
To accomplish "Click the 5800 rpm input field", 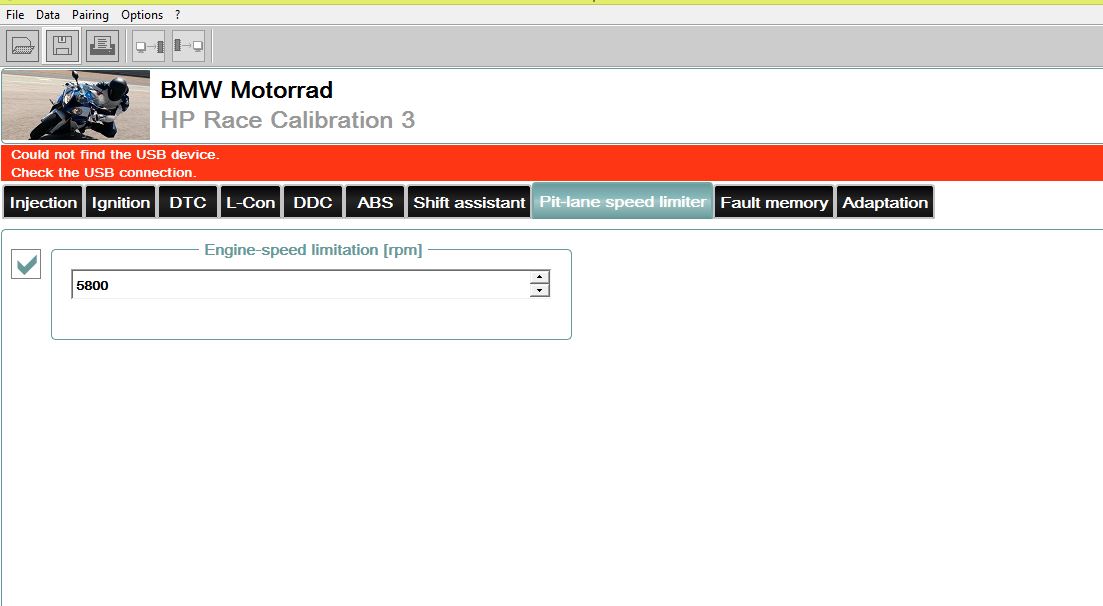I will pyautogui.click(x=300, y=285).
